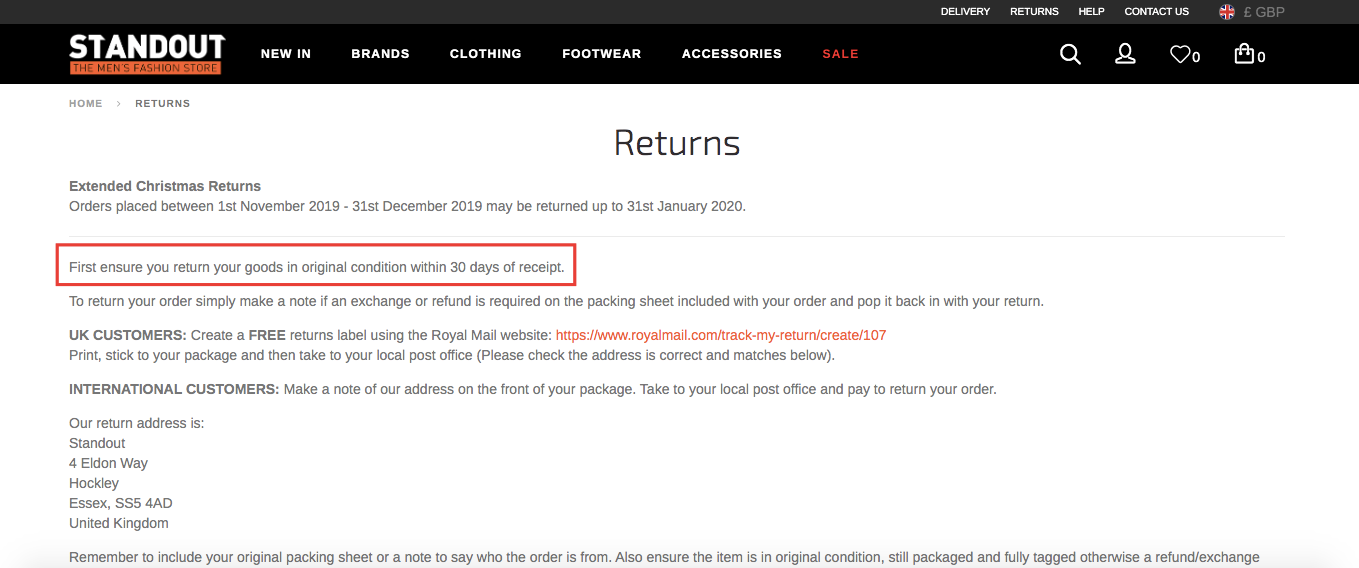This screenshot has height=568, width=1359.
Task: Expand the Footwear menu
Action: [x=601, y=54]
